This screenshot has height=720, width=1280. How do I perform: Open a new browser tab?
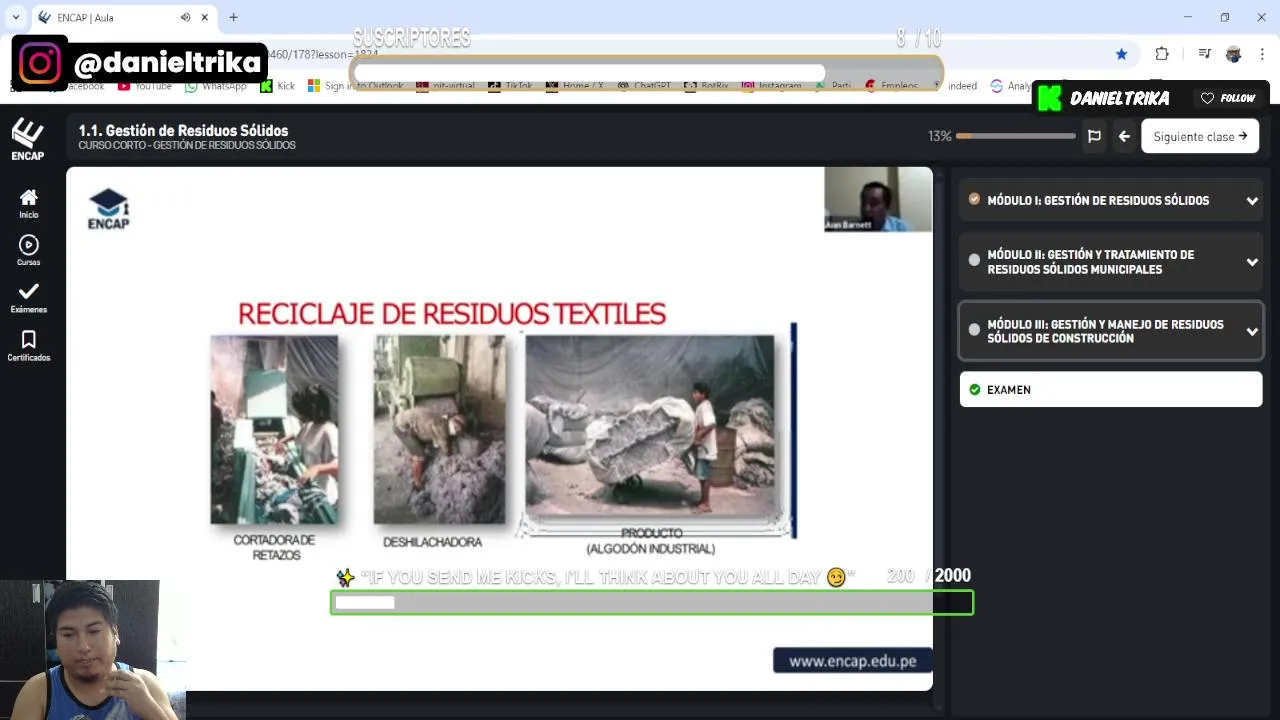tap(233, 17)
